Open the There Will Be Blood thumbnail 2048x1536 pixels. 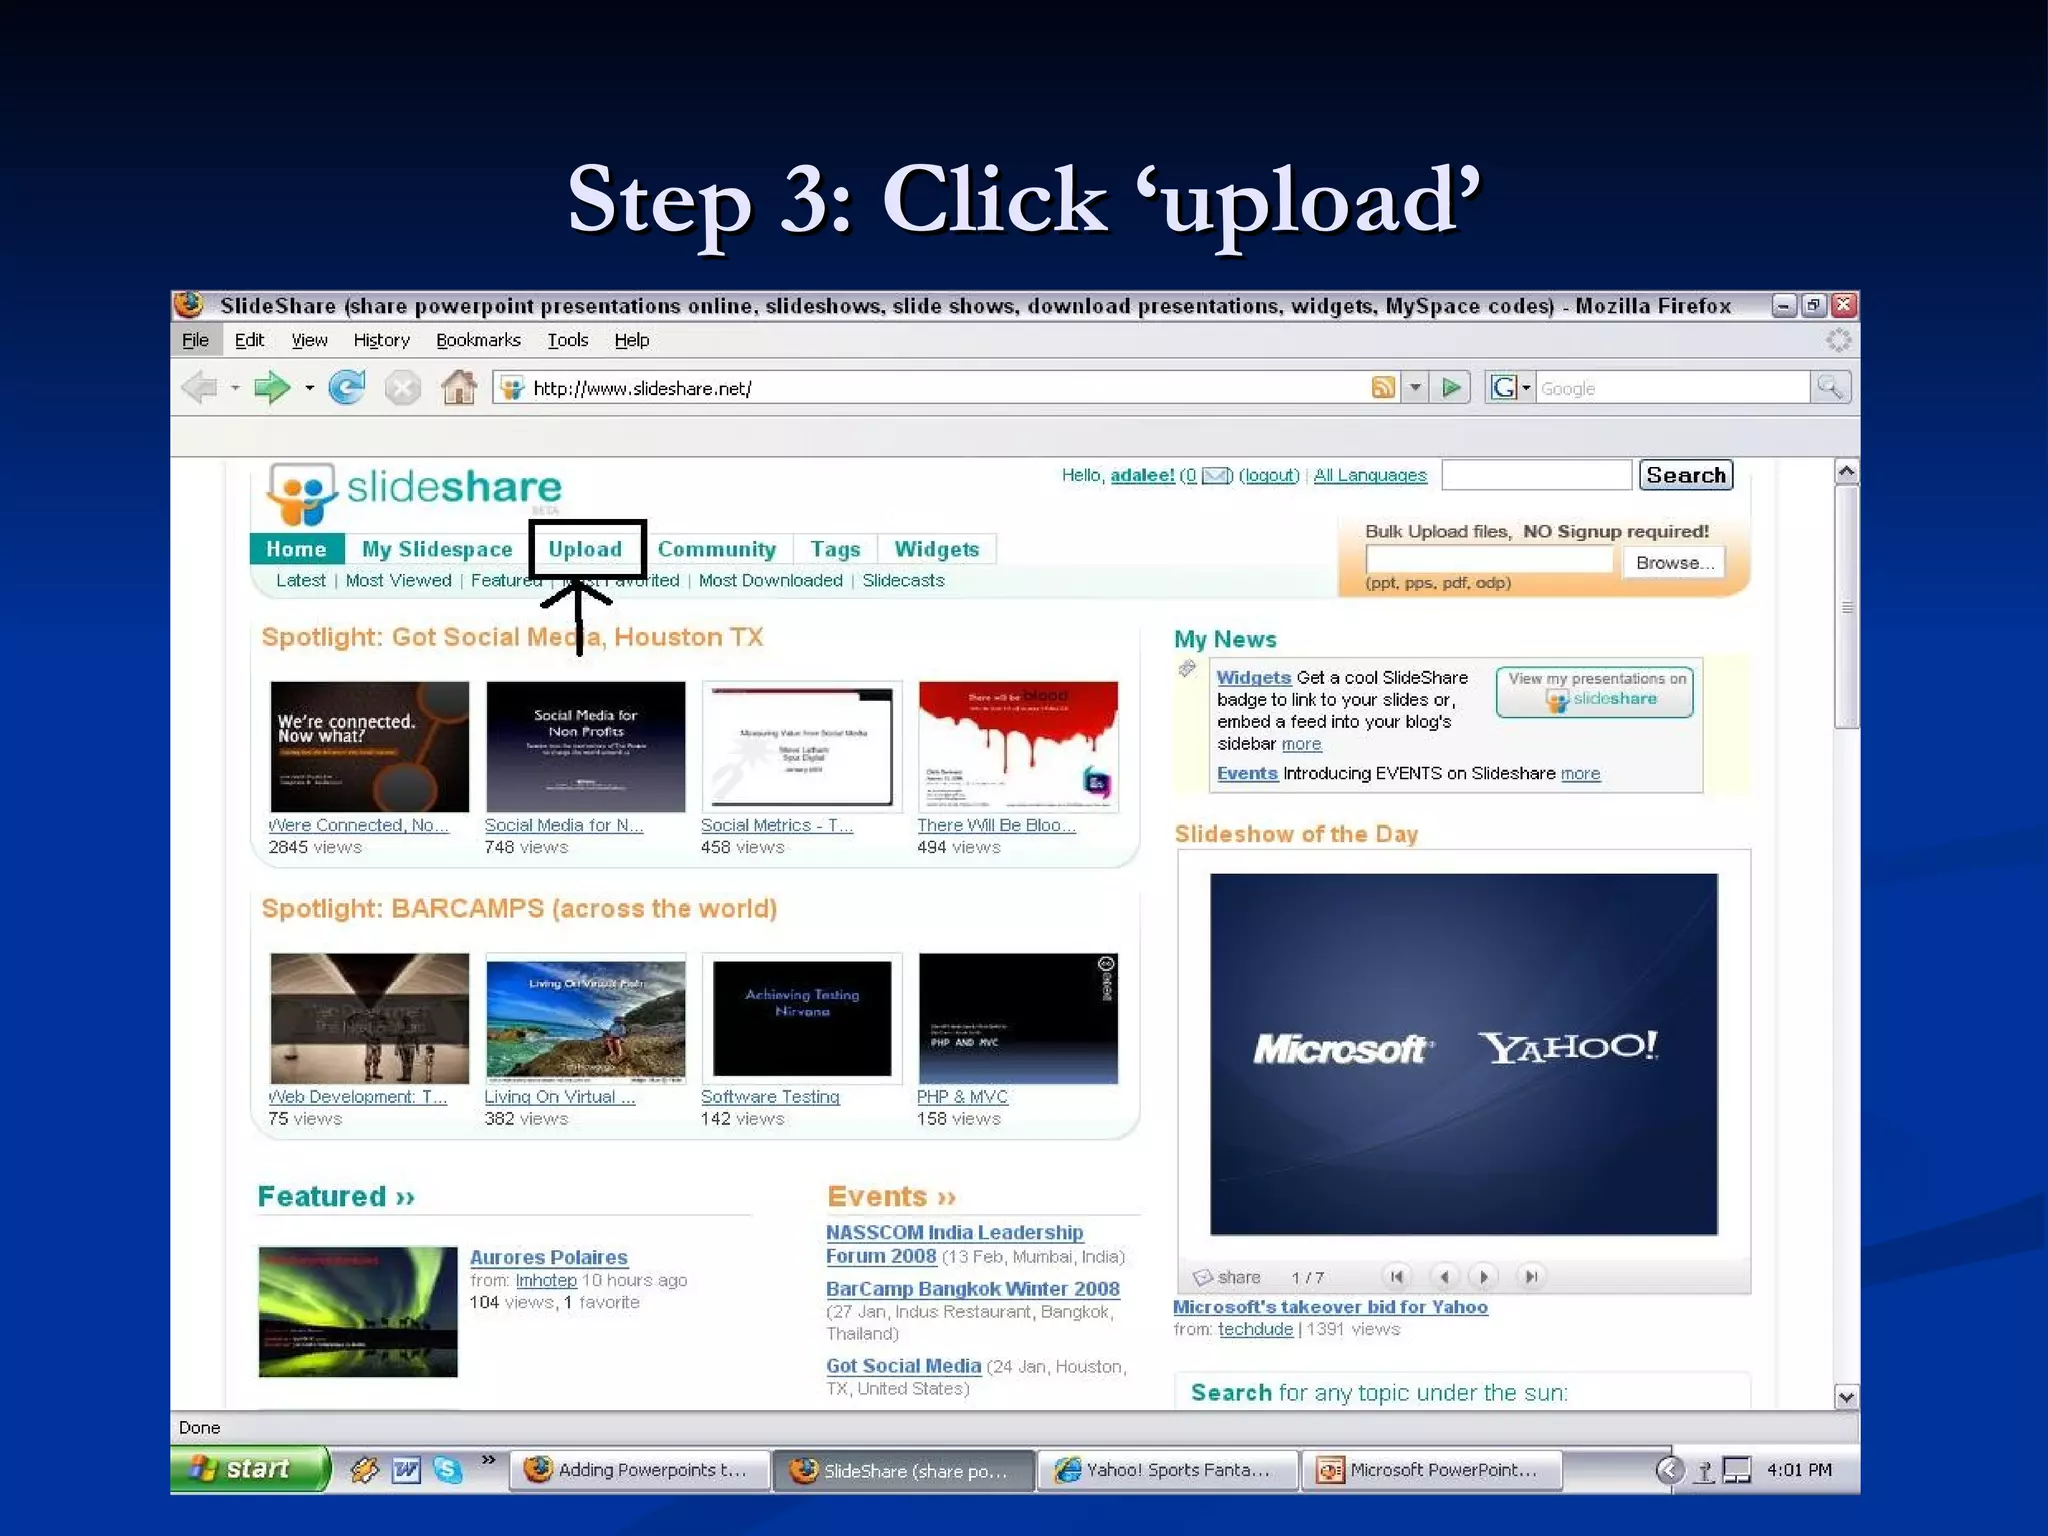[1018, 747]
